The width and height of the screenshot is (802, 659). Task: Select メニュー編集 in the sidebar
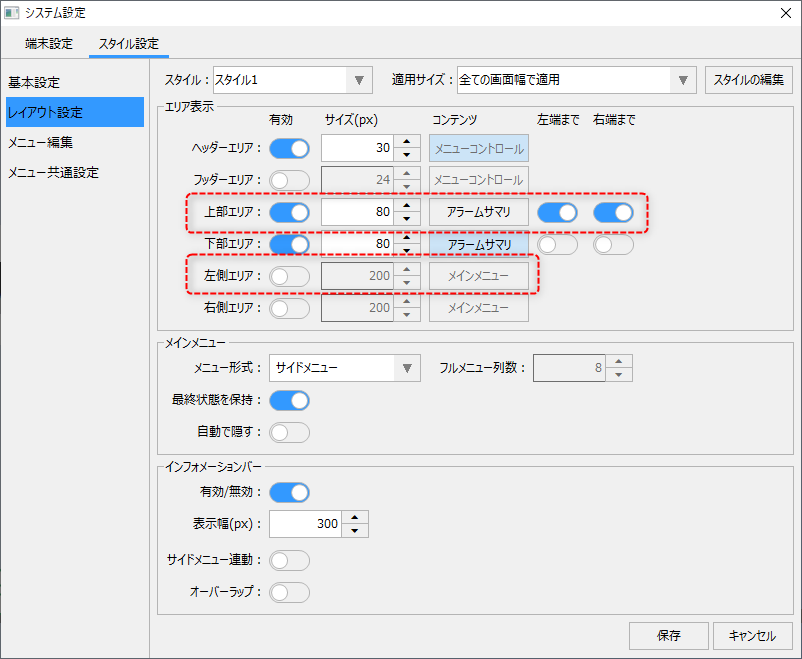point(41,142)
